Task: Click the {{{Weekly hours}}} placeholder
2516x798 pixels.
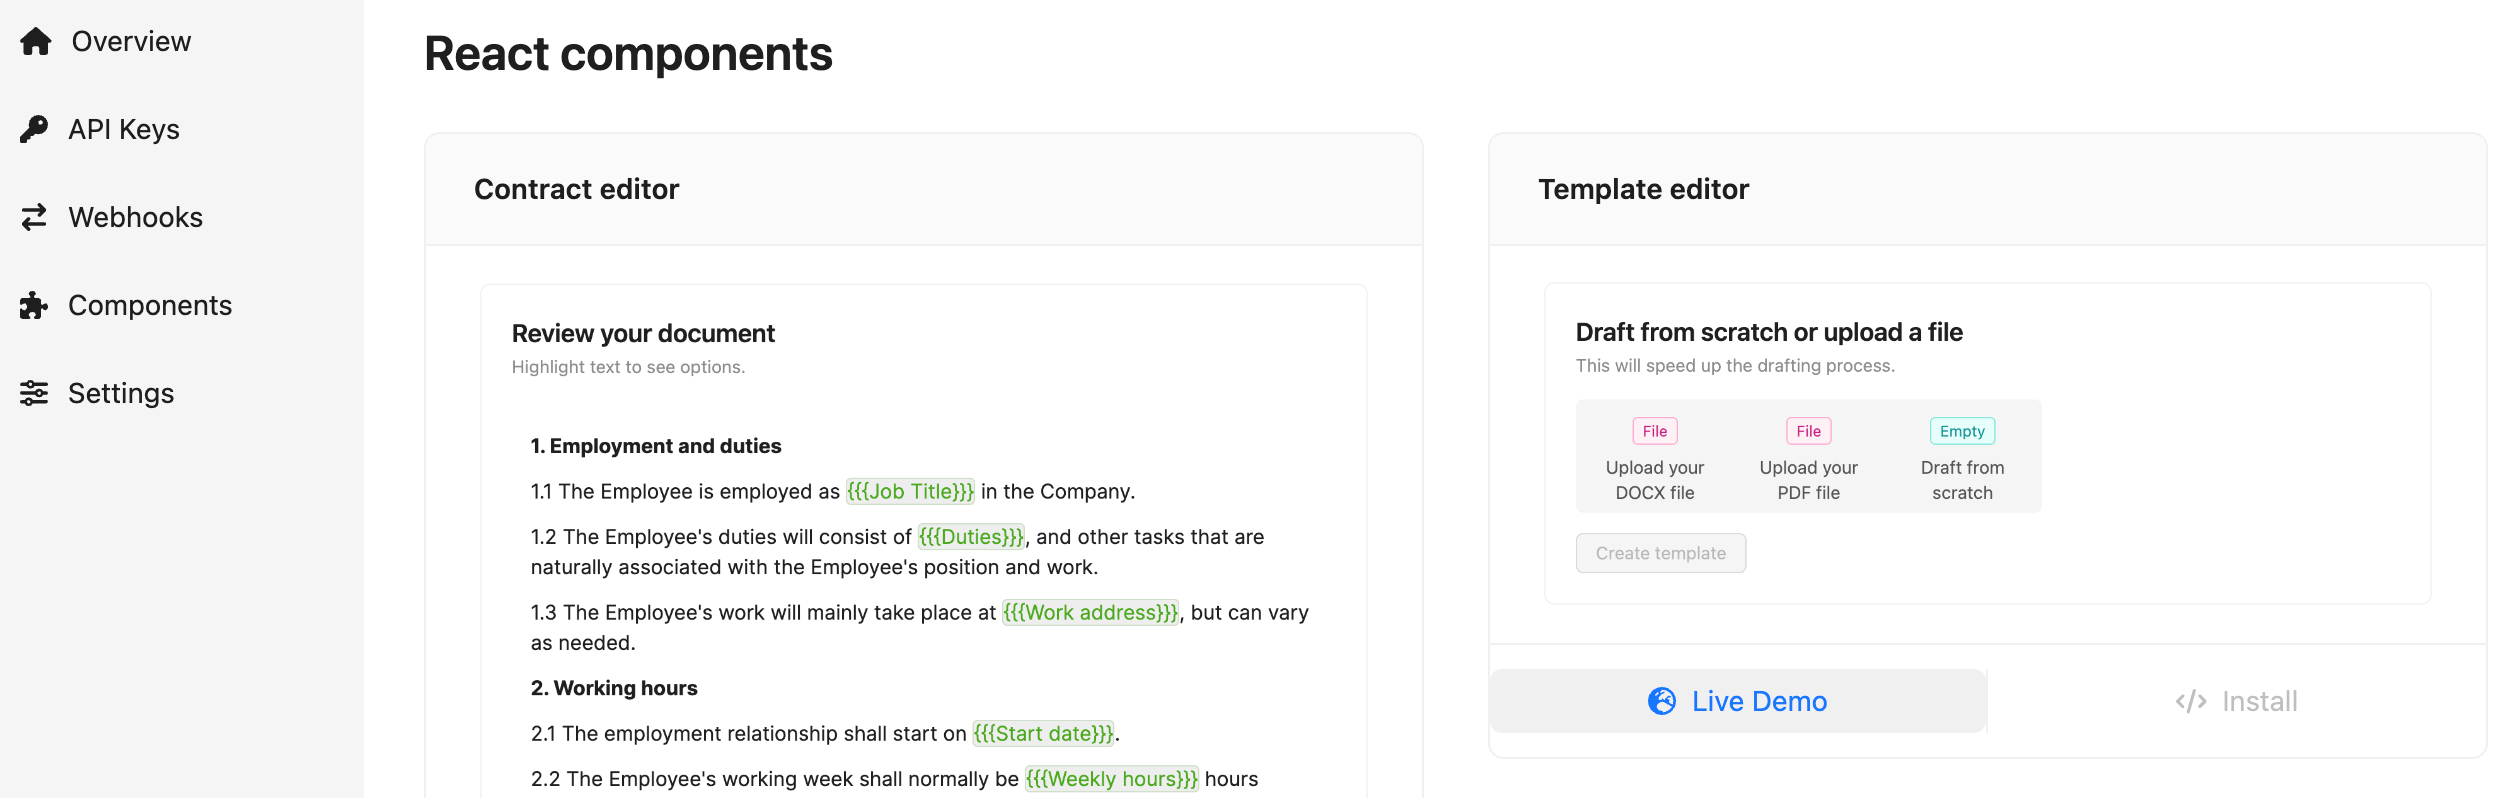Action: pyautogui.click(x=1111, y=779)
